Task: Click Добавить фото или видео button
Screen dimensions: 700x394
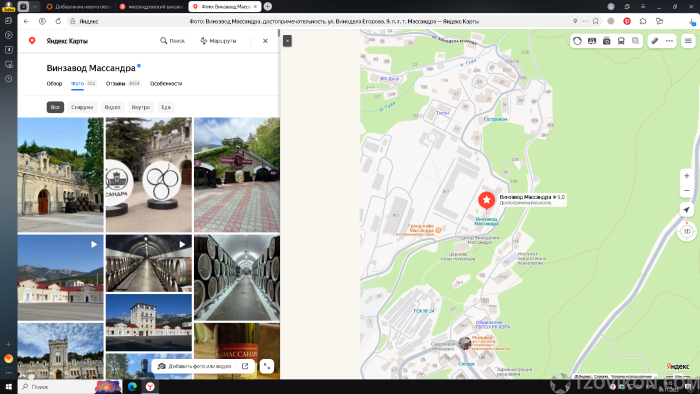Action: pos(196,366)
